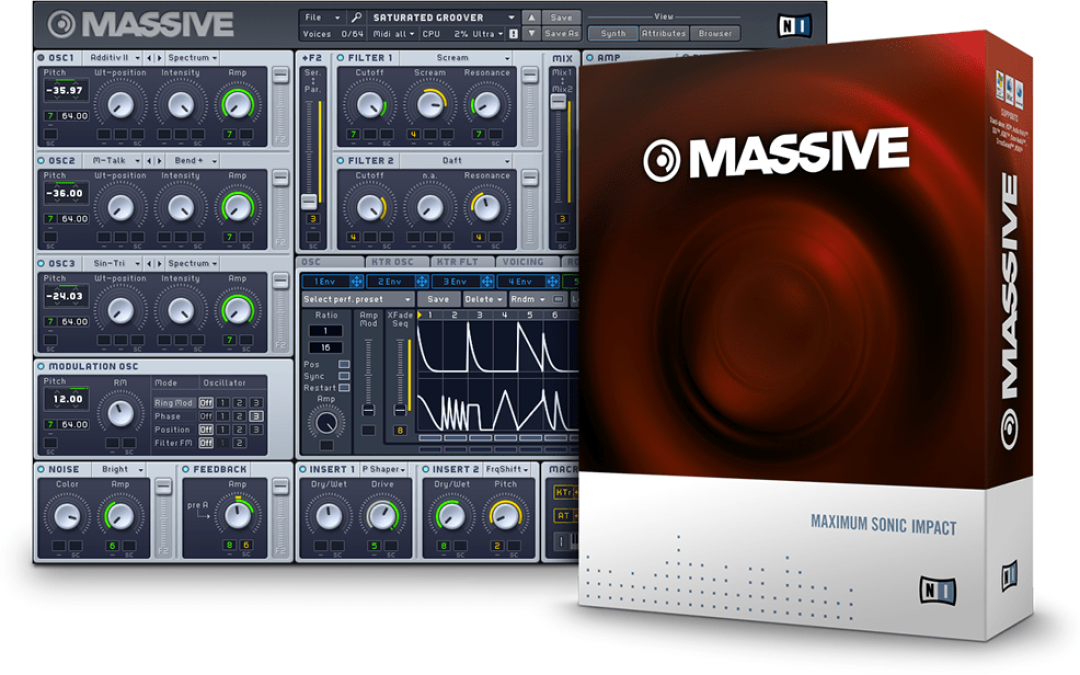1080x675 pixels.
Task: Select previous OSC1 wavetable with left arrow
Action: click(149, 58)
